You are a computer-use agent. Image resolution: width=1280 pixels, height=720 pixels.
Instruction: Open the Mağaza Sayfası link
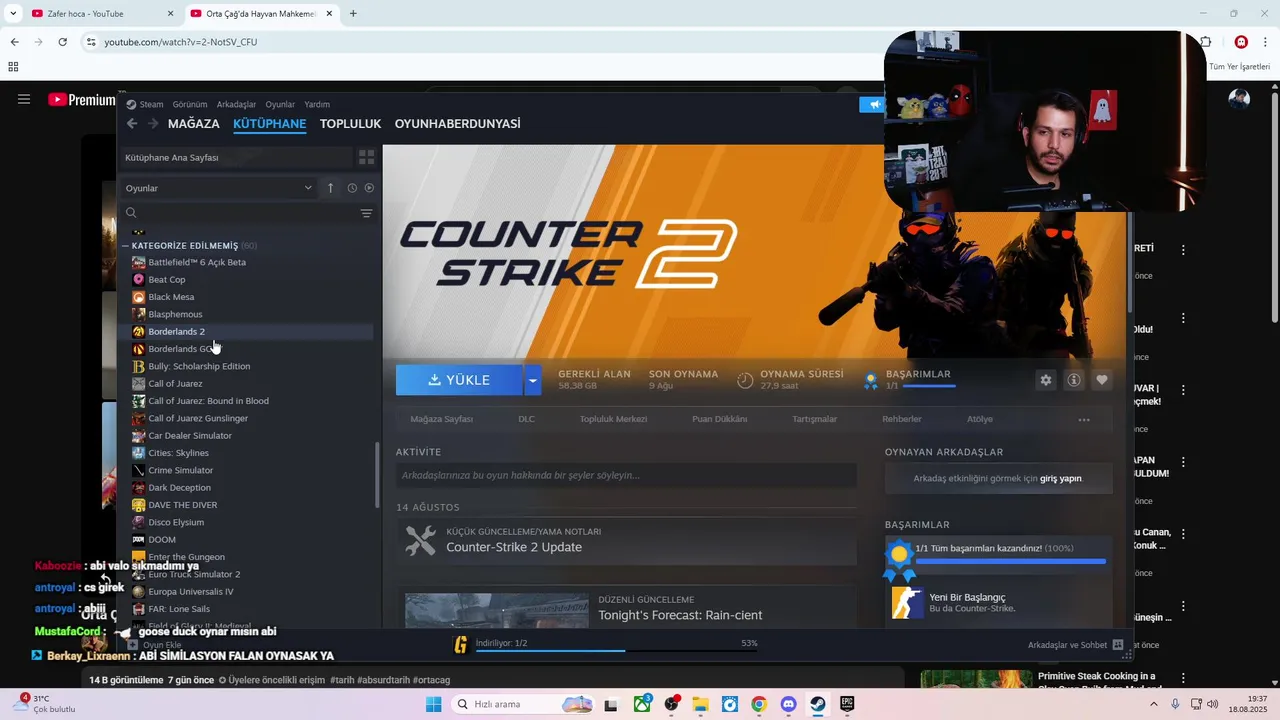point(442,419)
